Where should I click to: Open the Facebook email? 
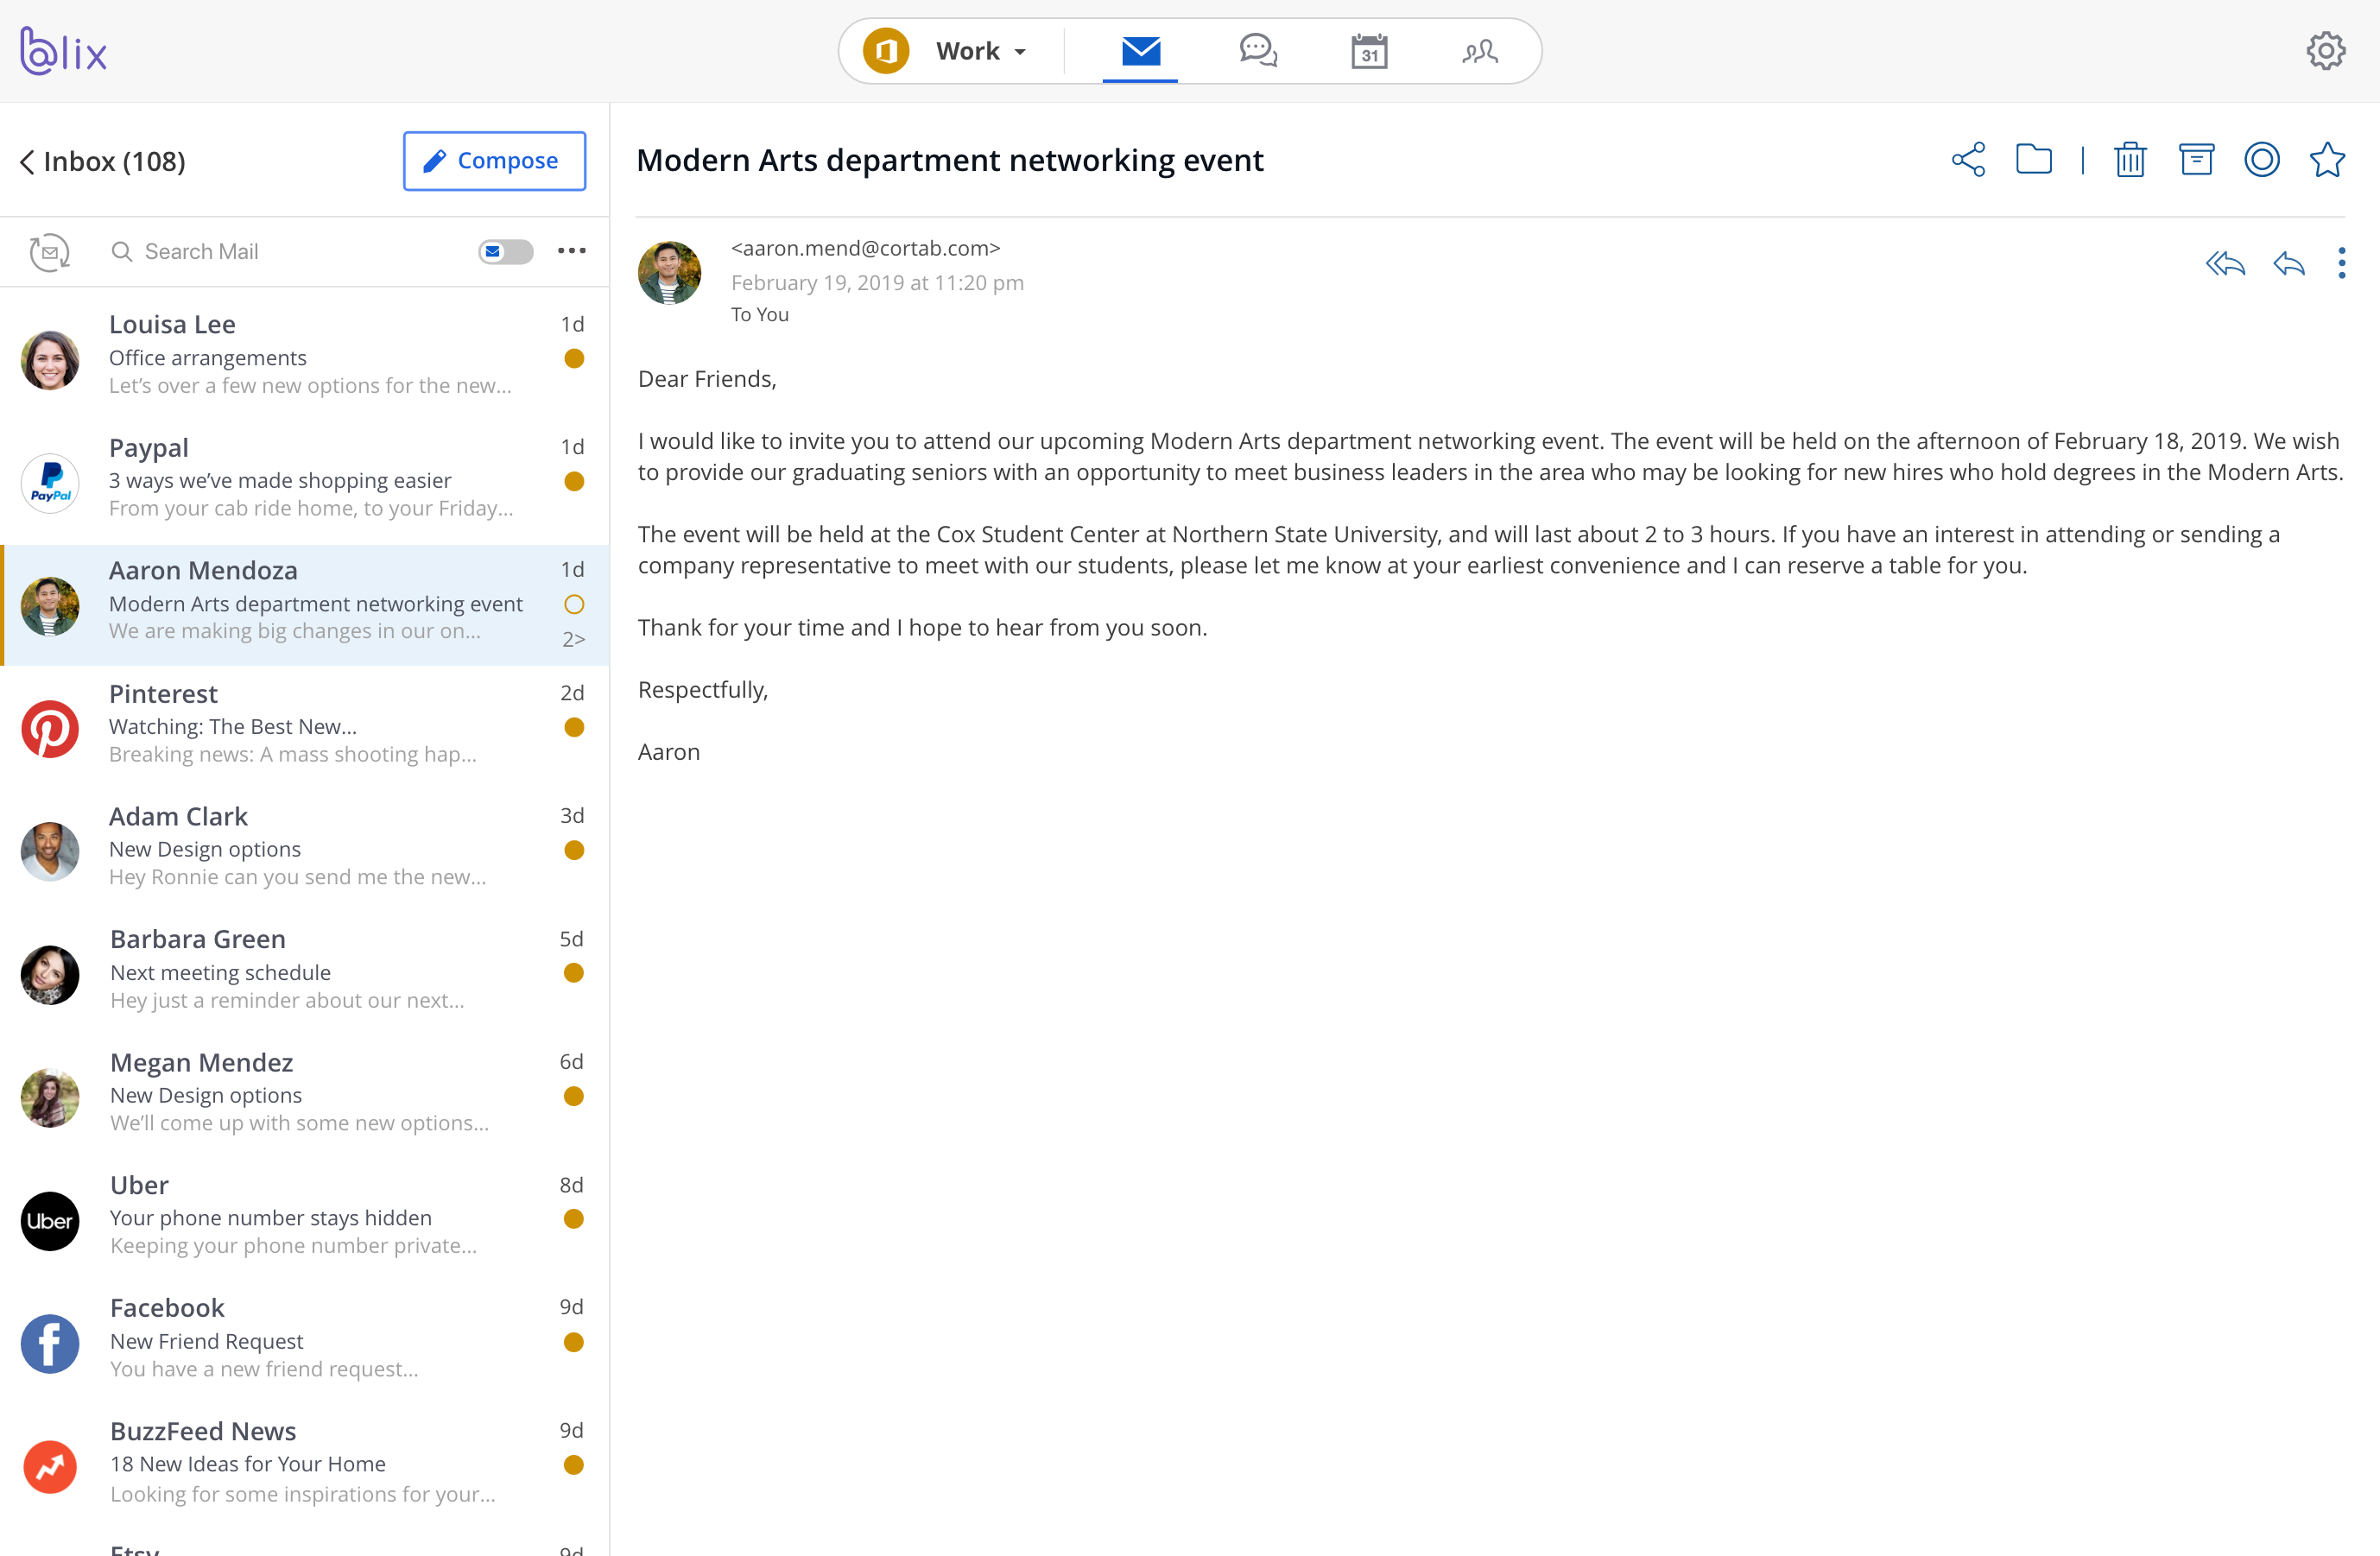[x=304, y=1342]
